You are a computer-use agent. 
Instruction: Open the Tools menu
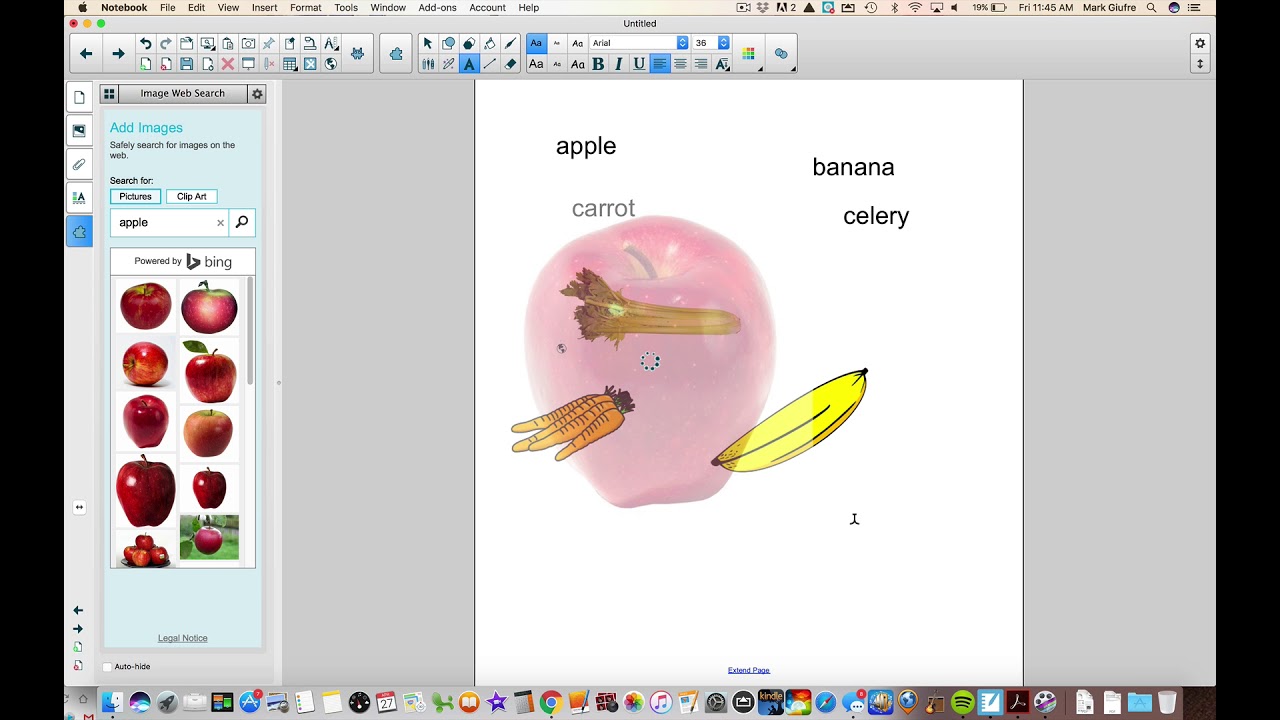346,7
